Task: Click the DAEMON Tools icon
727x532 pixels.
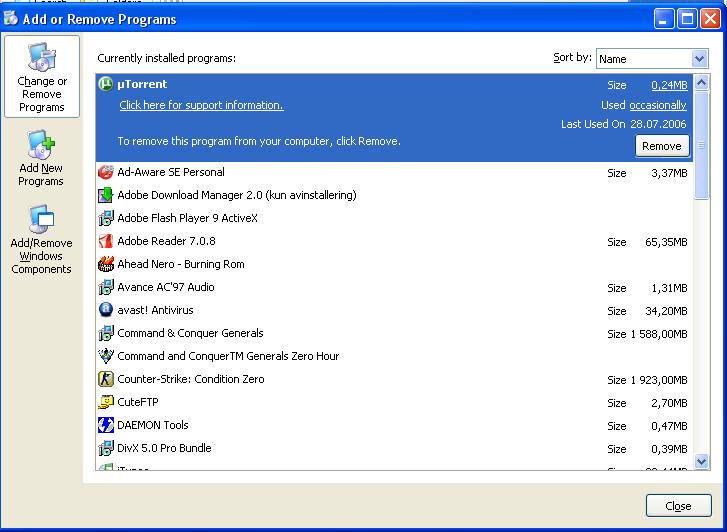Action: 106,425
